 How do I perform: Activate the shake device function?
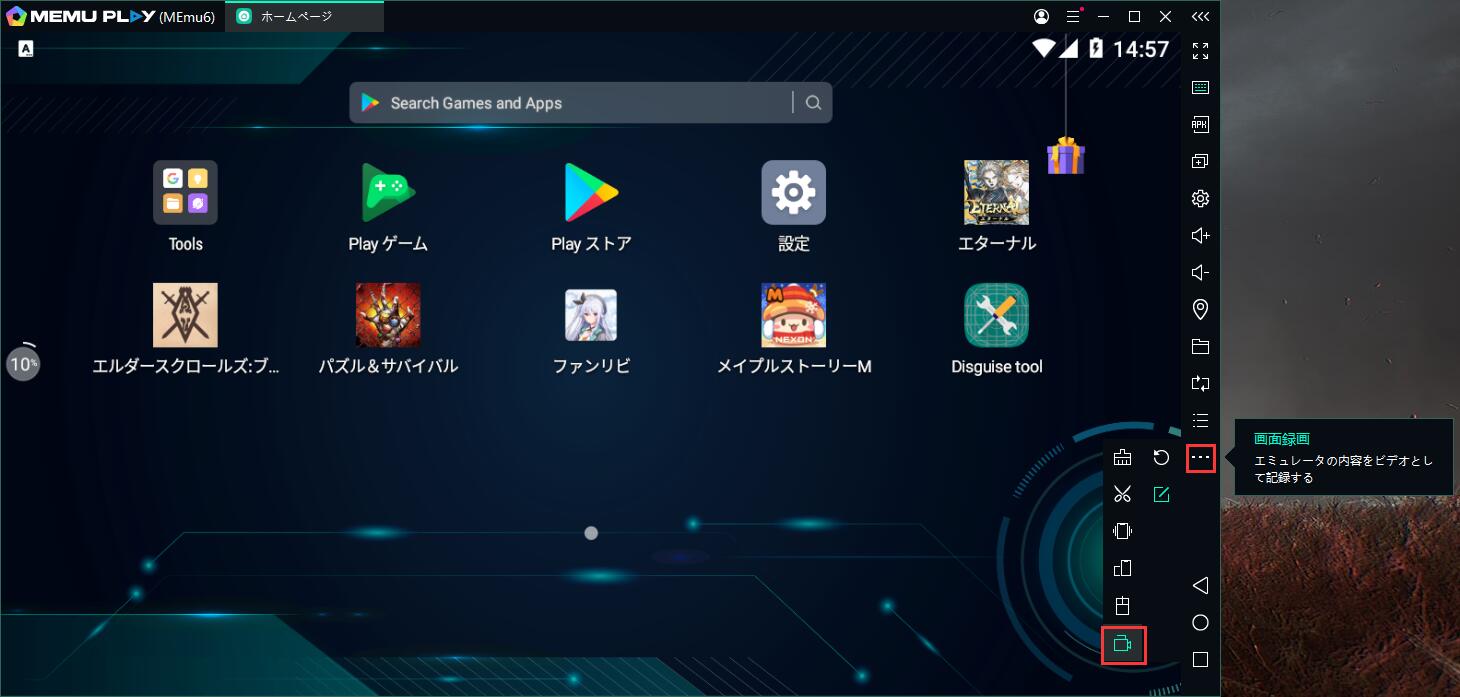(x=1122, y=531)
